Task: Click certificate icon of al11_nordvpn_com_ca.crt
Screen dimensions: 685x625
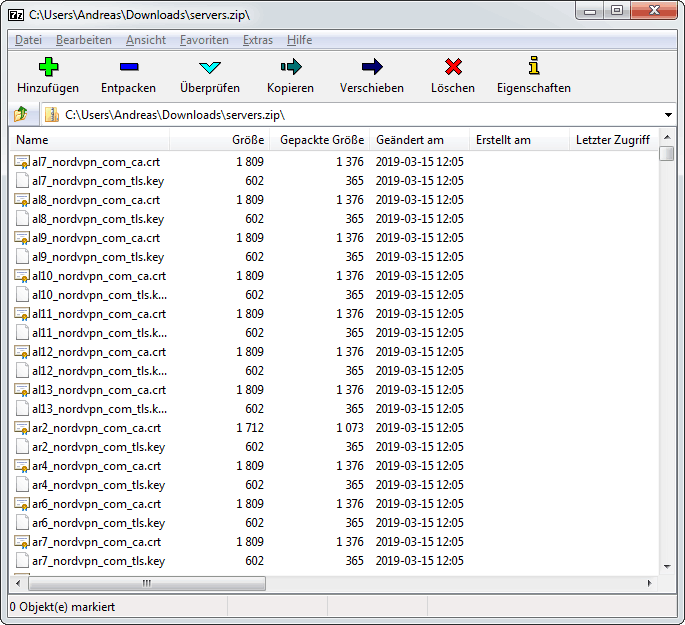Action: [x=22, y=314]
